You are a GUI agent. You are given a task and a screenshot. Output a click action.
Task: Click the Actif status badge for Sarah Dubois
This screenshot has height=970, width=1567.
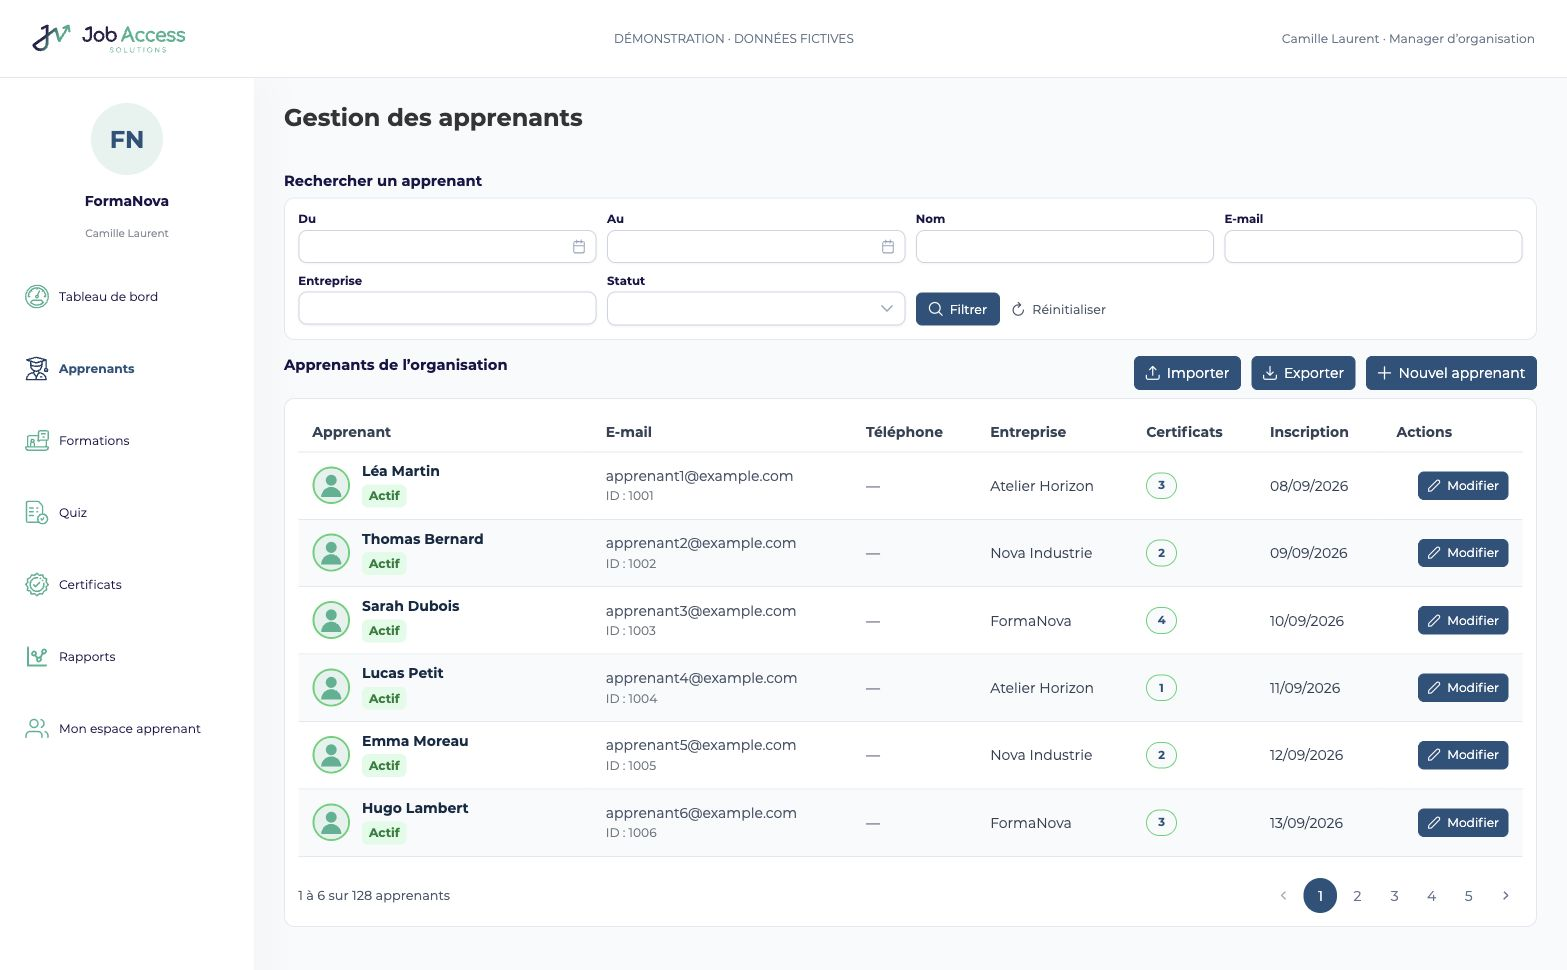[384, 630]
